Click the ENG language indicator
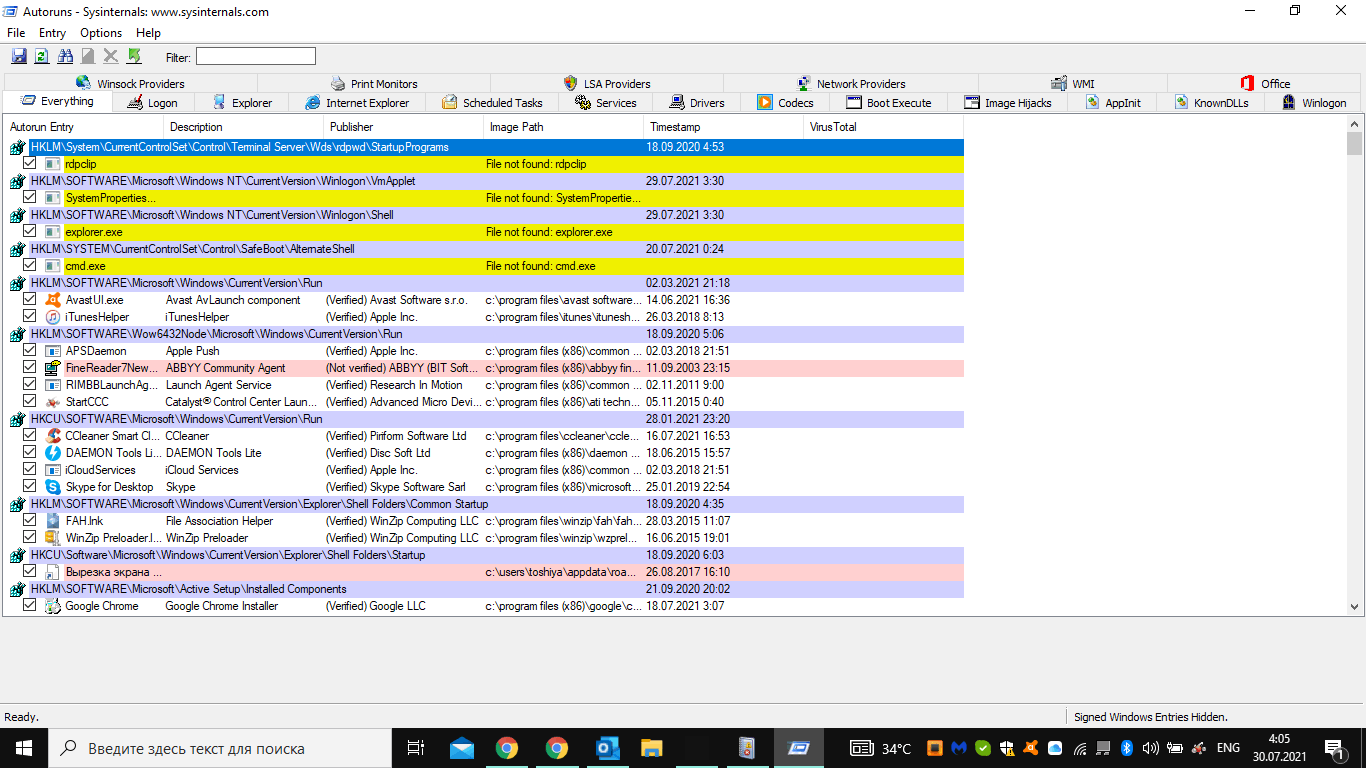Viewport: 1366px width, 768px height. [1228, 748]
